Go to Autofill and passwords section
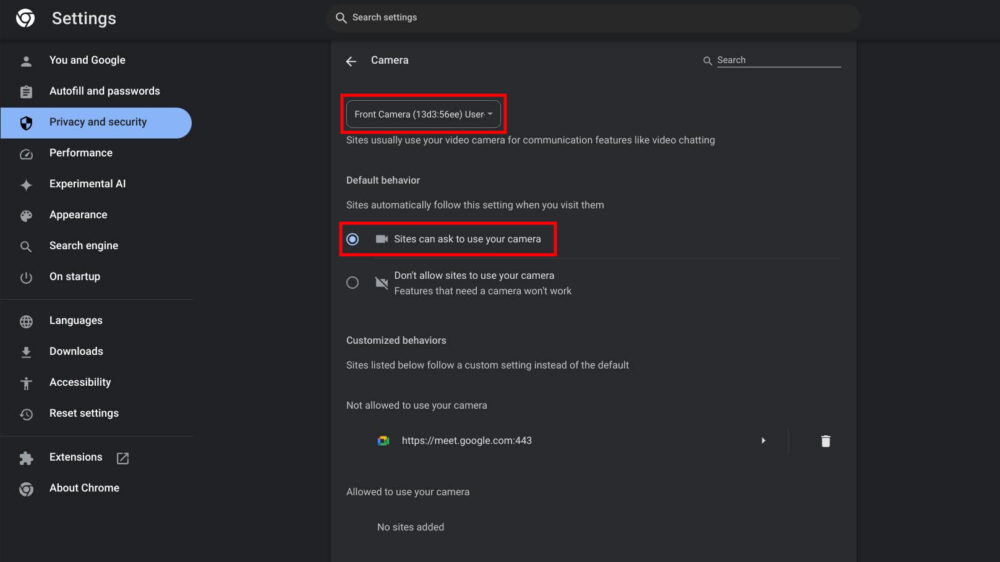 click(104, 91)
